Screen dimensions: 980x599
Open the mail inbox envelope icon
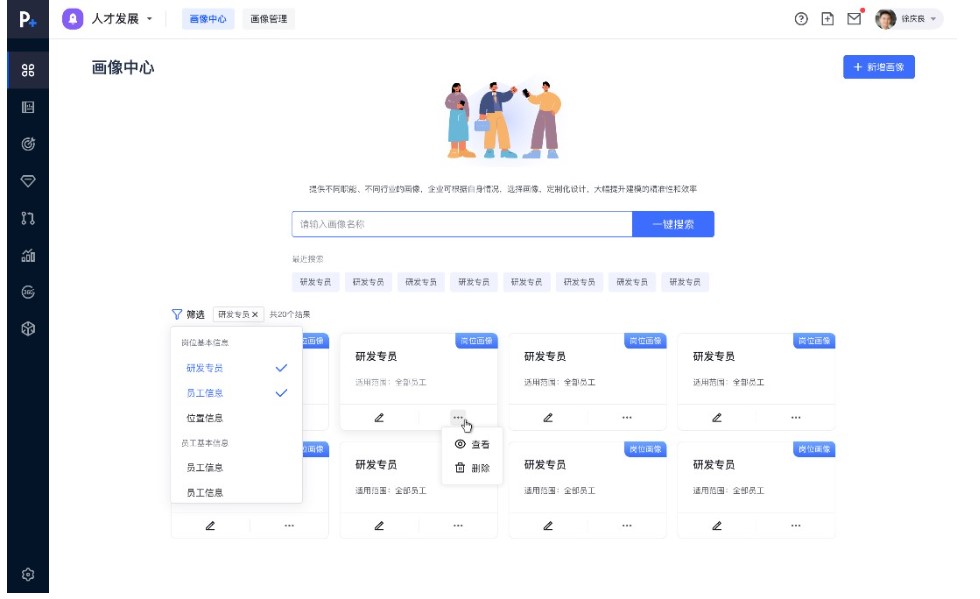(853, 19)
